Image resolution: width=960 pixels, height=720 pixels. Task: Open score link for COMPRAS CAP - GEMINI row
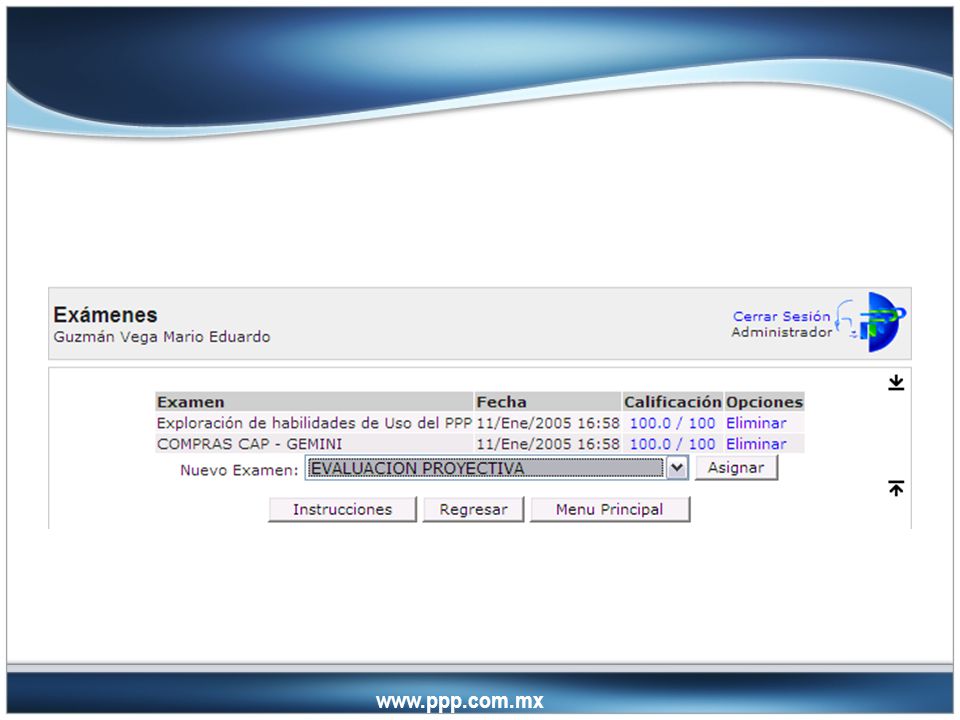click(x=672, y=444)
